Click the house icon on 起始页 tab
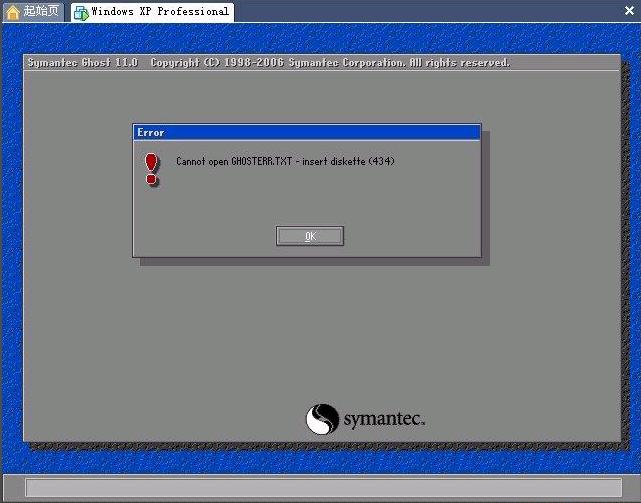Screen dimensions: 641x503 (x=13, y=12)
